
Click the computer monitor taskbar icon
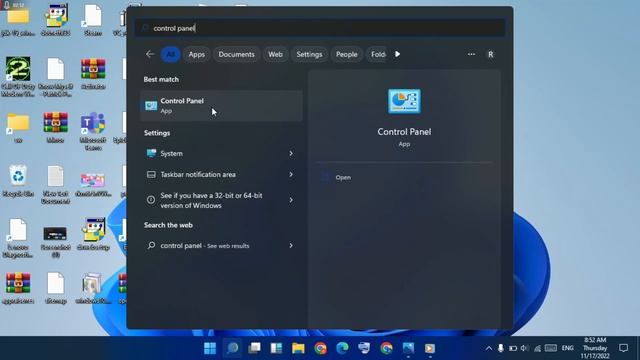(x=364, y=348)
